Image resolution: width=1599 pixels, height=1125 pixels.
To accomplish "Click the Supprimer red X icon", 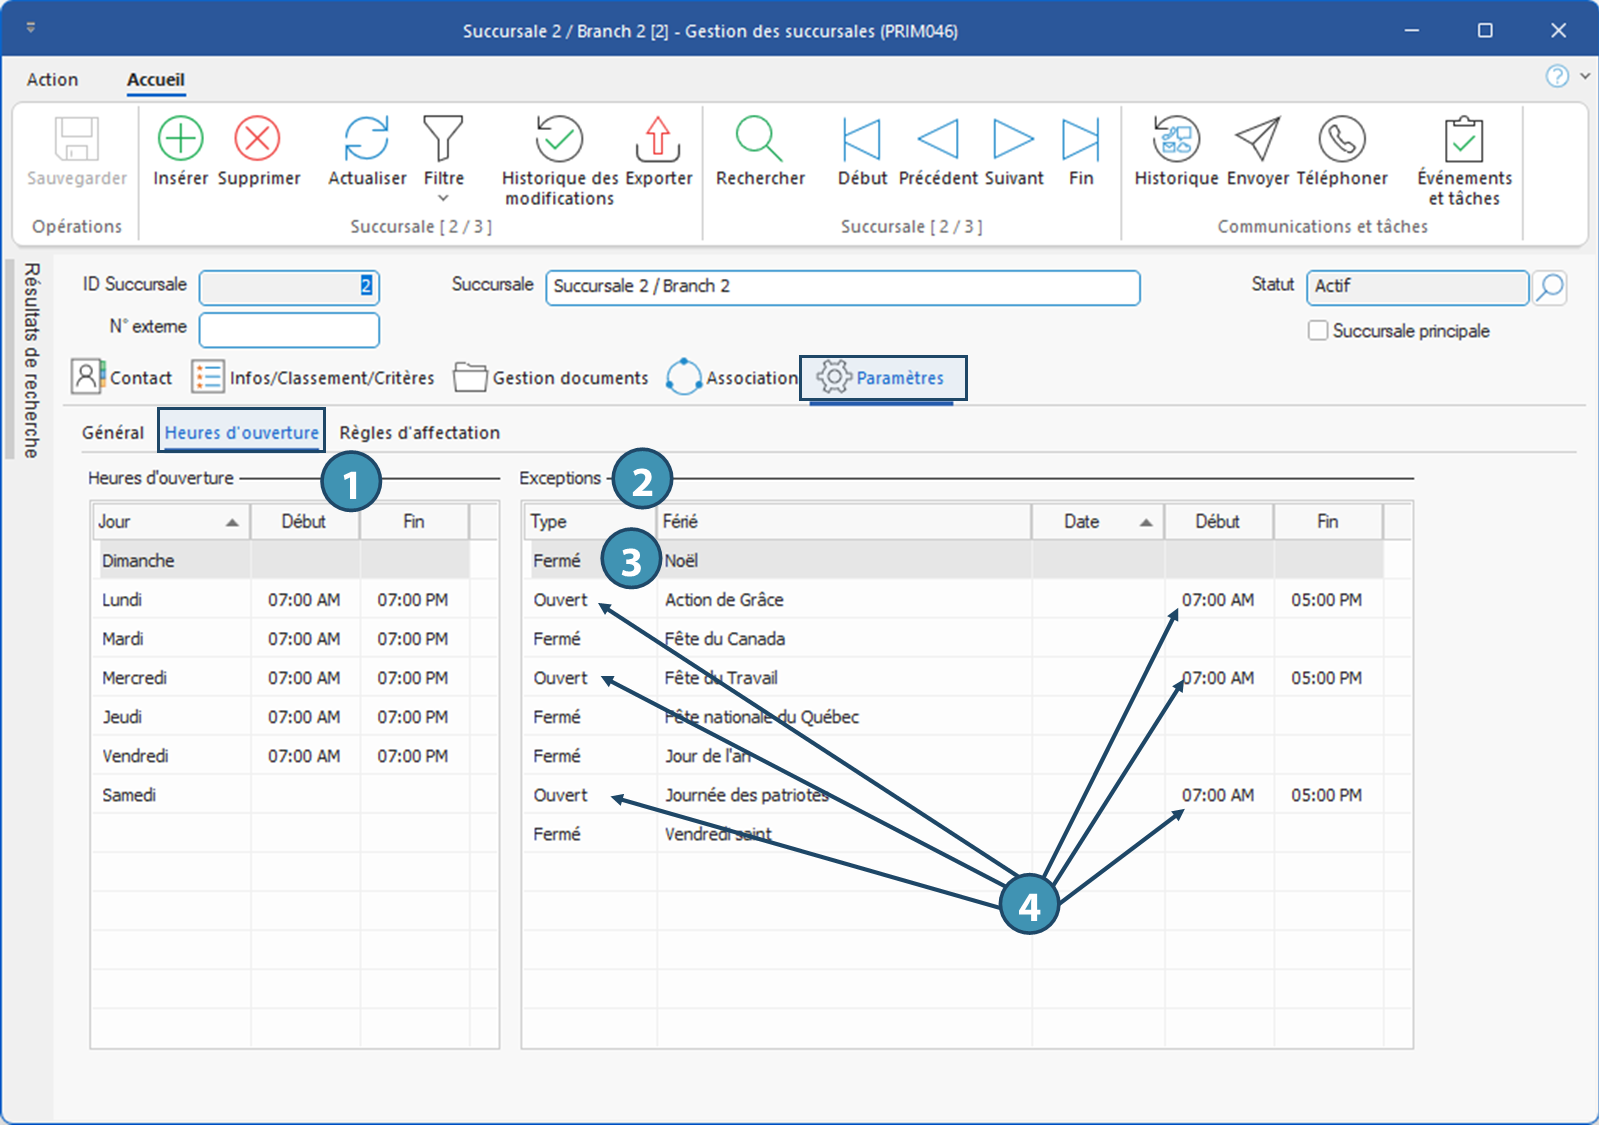I will (258, 139).
